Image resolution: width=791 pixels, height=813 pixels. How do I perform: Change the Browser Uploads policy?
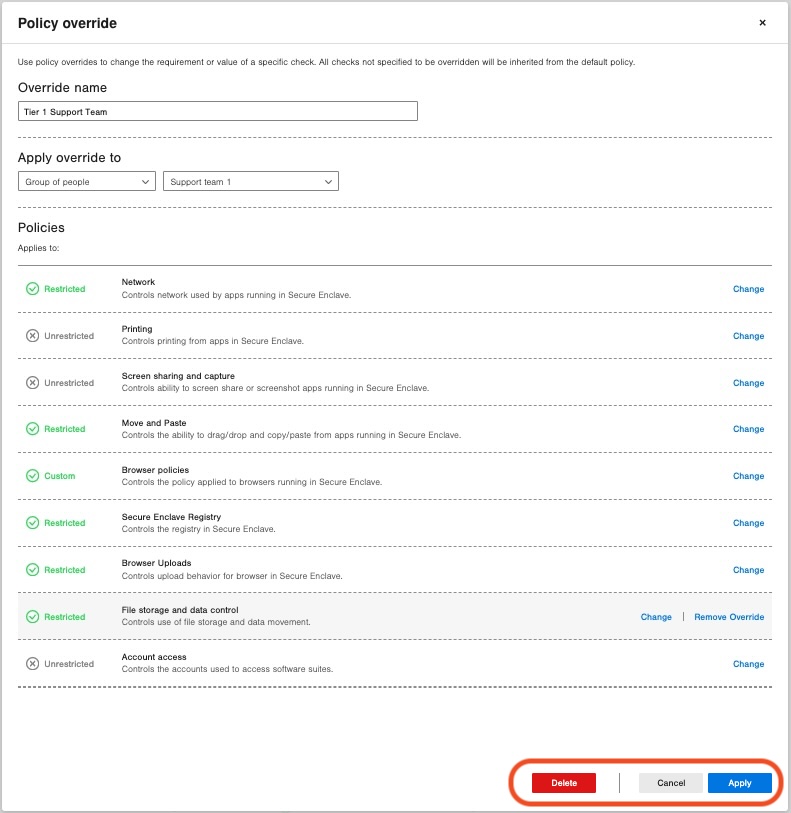pos(748,570)
